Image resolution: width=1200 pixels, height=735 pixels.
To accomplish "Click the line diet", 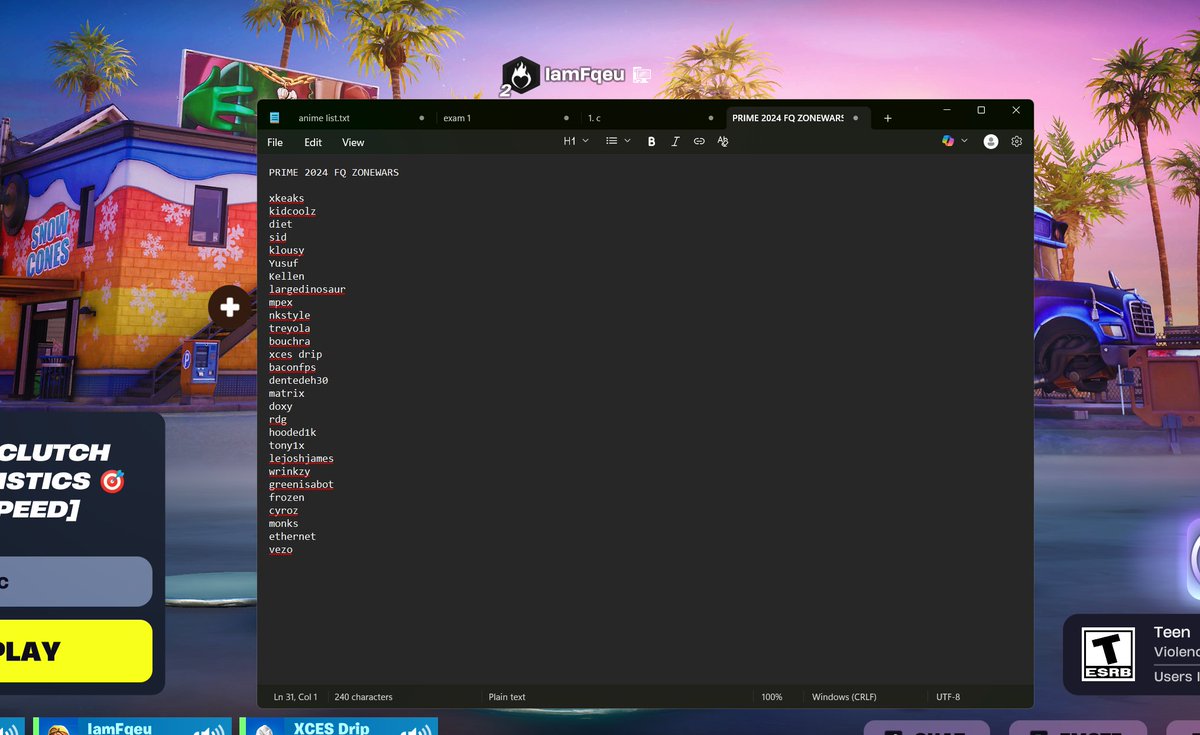I will [x=280, y=224].
